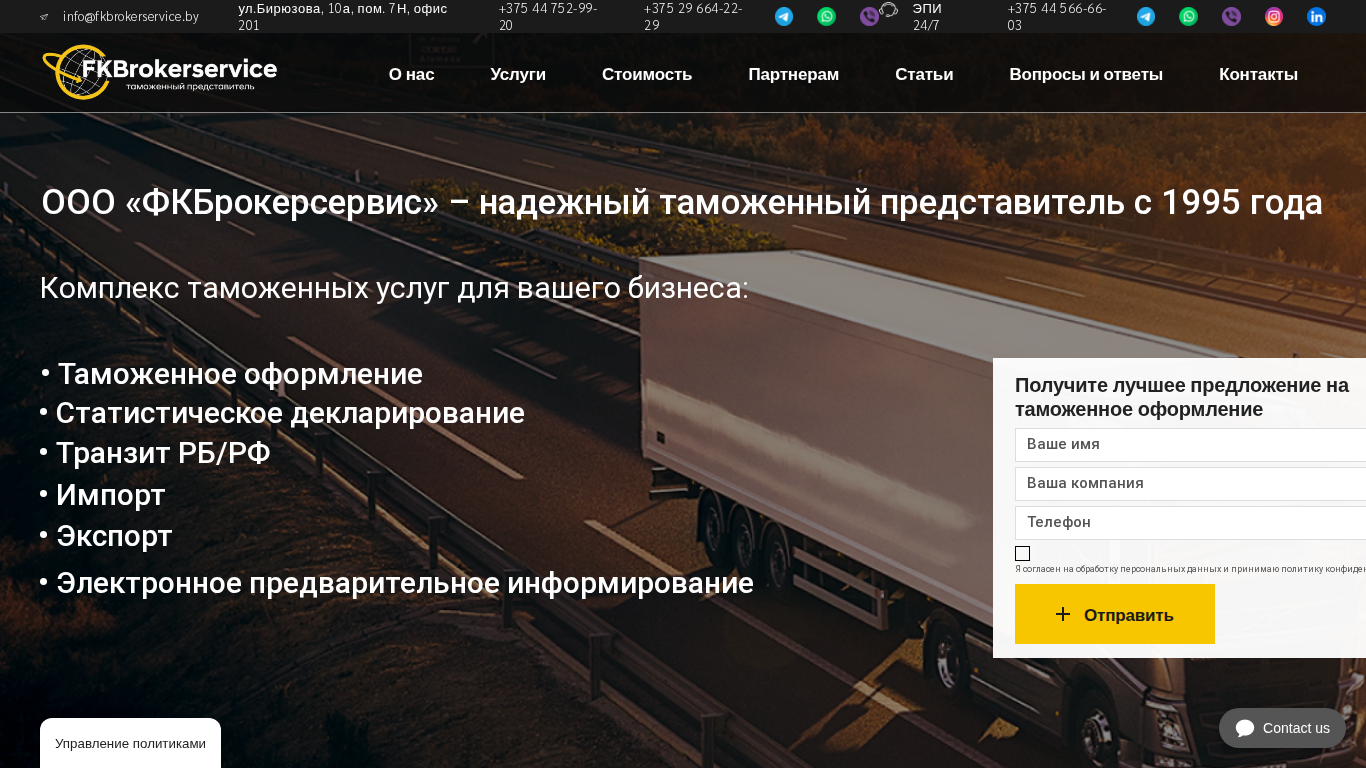This screenshot has width=1366, height=768.
Task: Click the Статистическое декларирование list item
Action: point(282,413)
